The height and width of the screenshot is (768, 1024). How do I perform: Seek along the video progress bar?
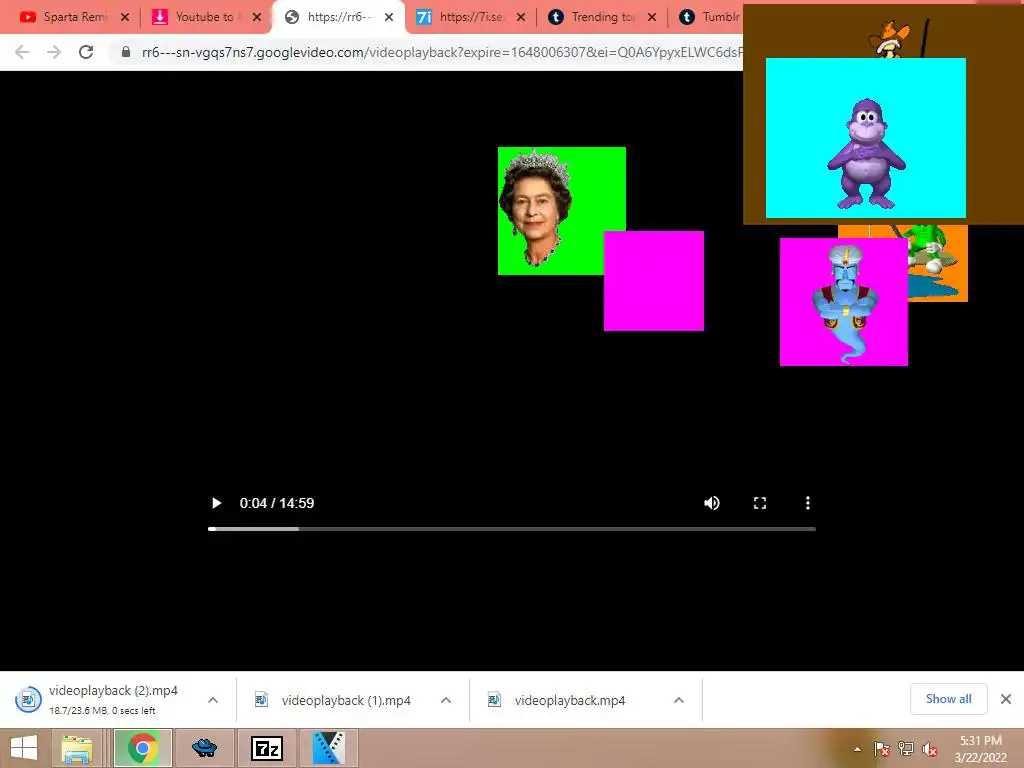point(512,529)
